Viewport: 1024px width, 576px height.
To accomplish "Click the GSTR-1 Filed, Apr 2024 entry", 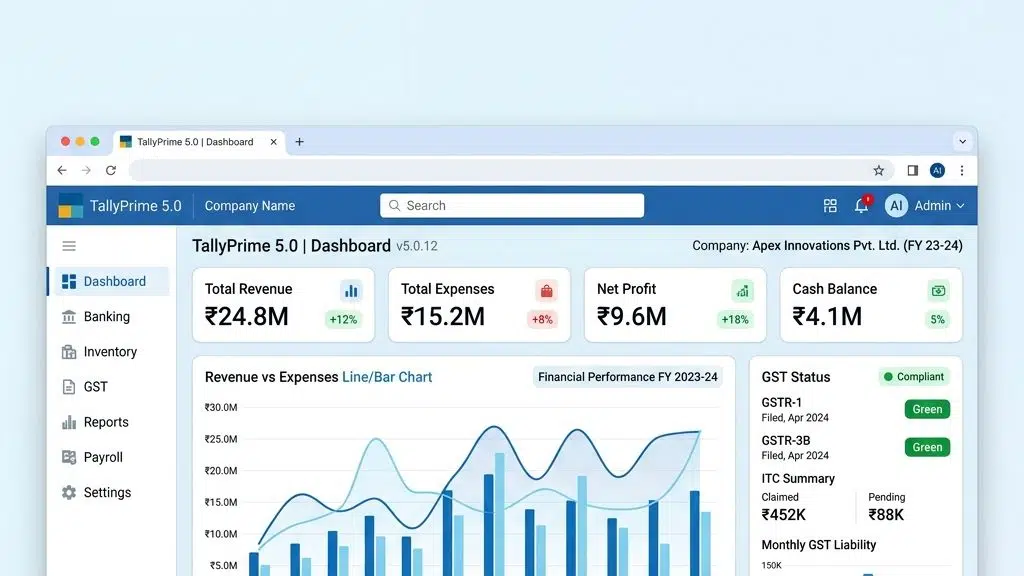I will pos(795,409).
